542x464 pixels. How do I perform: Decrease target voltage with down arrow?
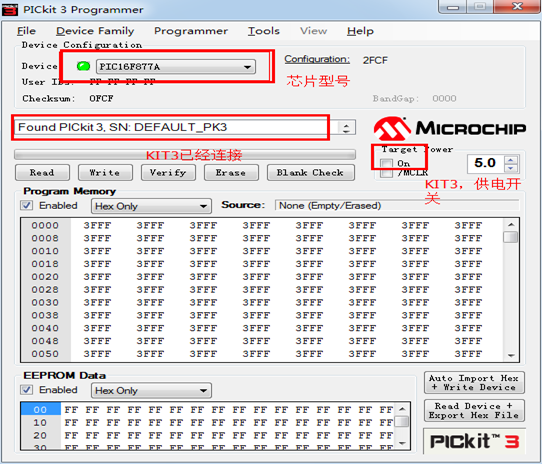point(511,168)
